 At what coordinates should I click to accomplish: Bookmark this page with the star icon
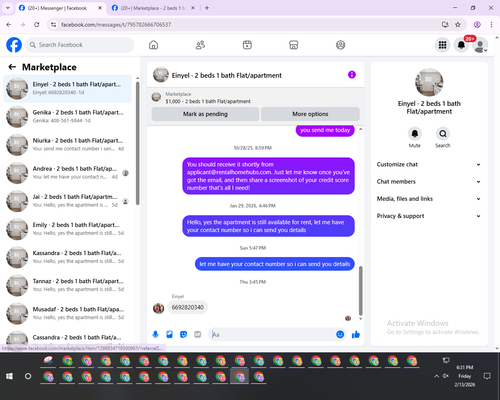click(x=458, y=24)
